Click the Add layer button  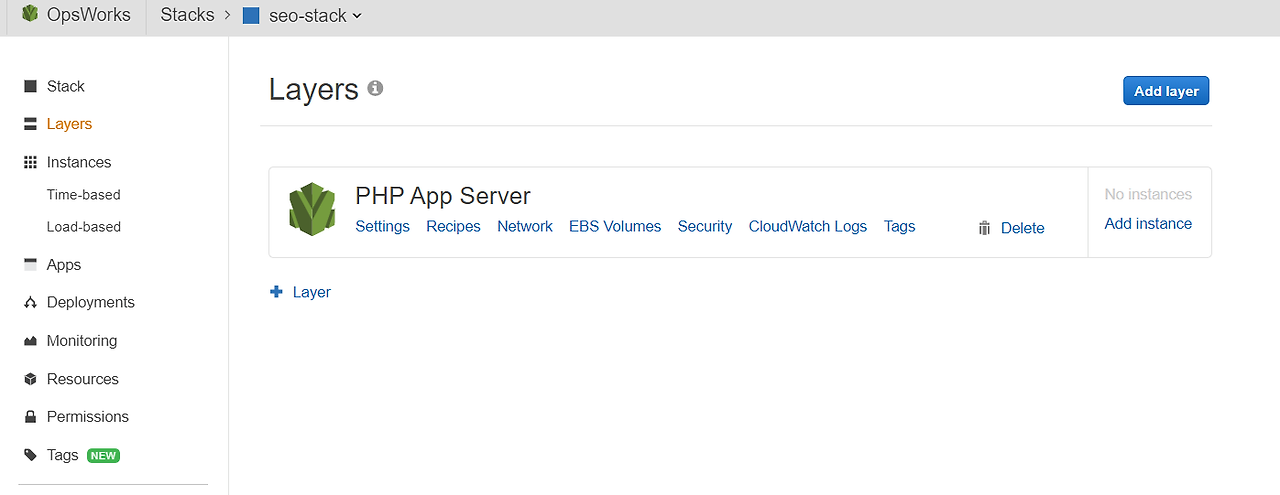[x=1166, y=90]
